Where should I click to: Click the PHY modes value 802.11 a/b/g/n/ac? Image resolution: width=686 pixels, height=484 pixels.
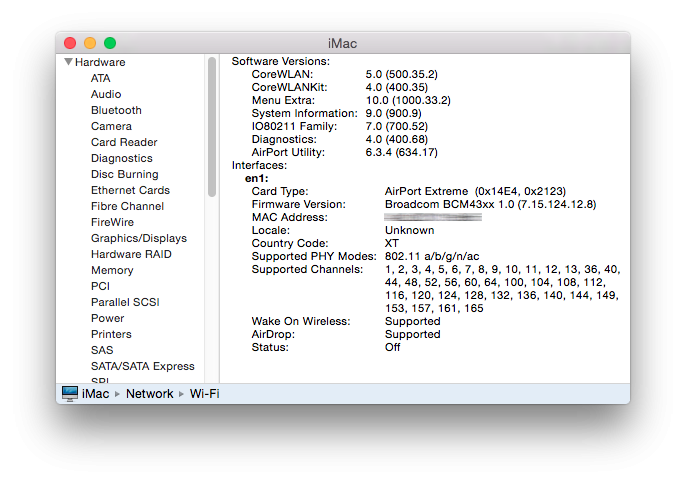(432, 256)
